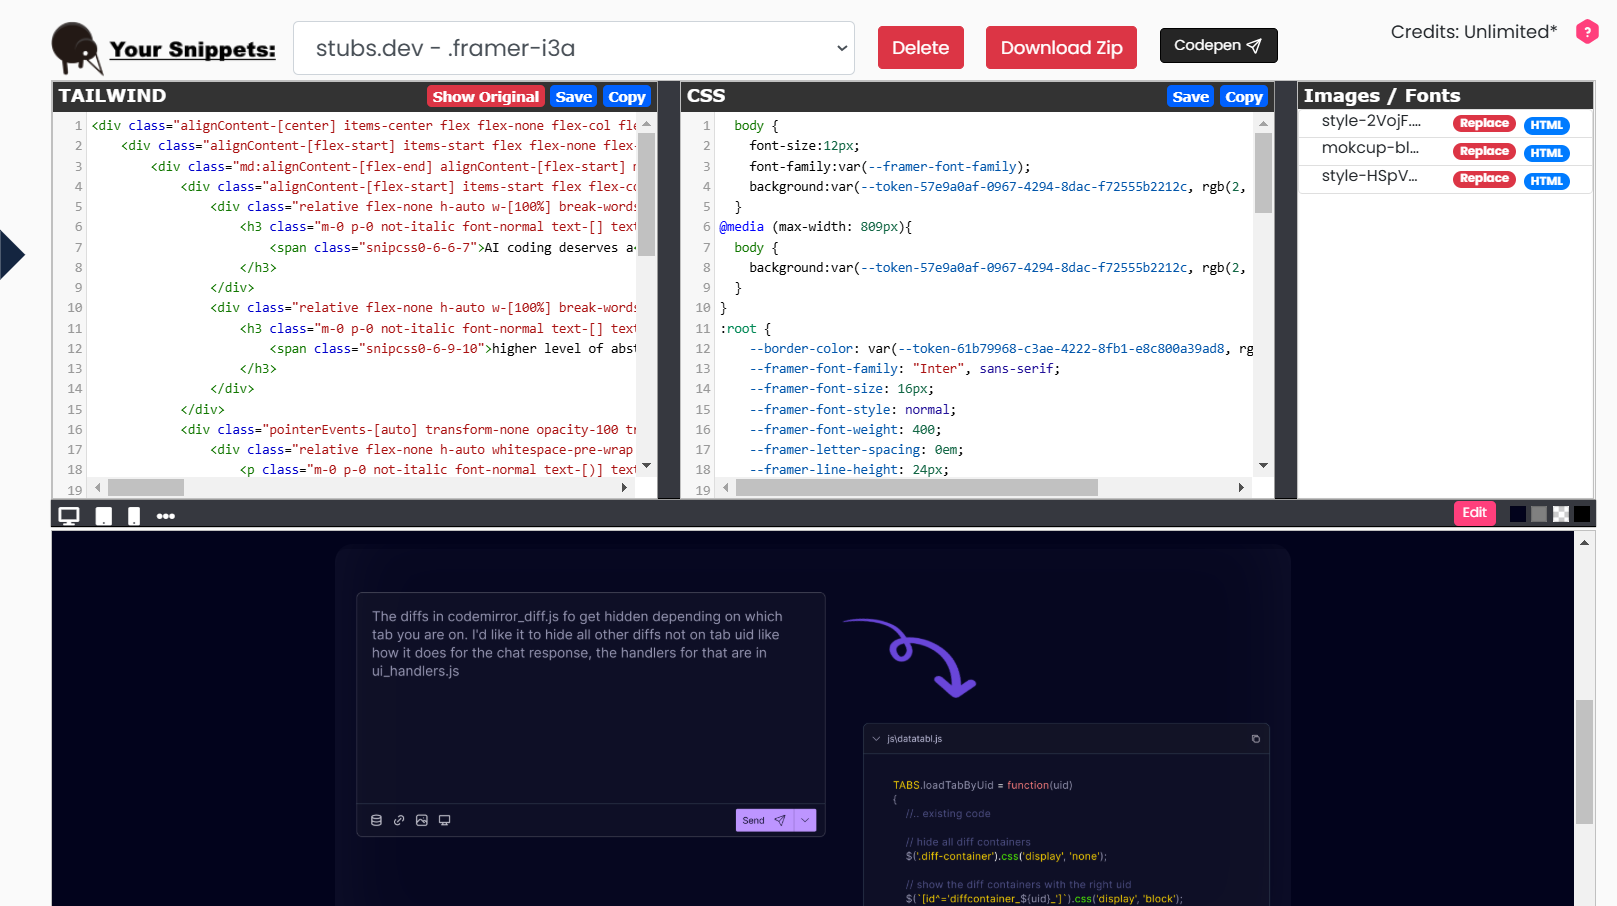Toggle Show Original in Tailwind panel
Screen dimensions: 1617x906
pos(486,97)
